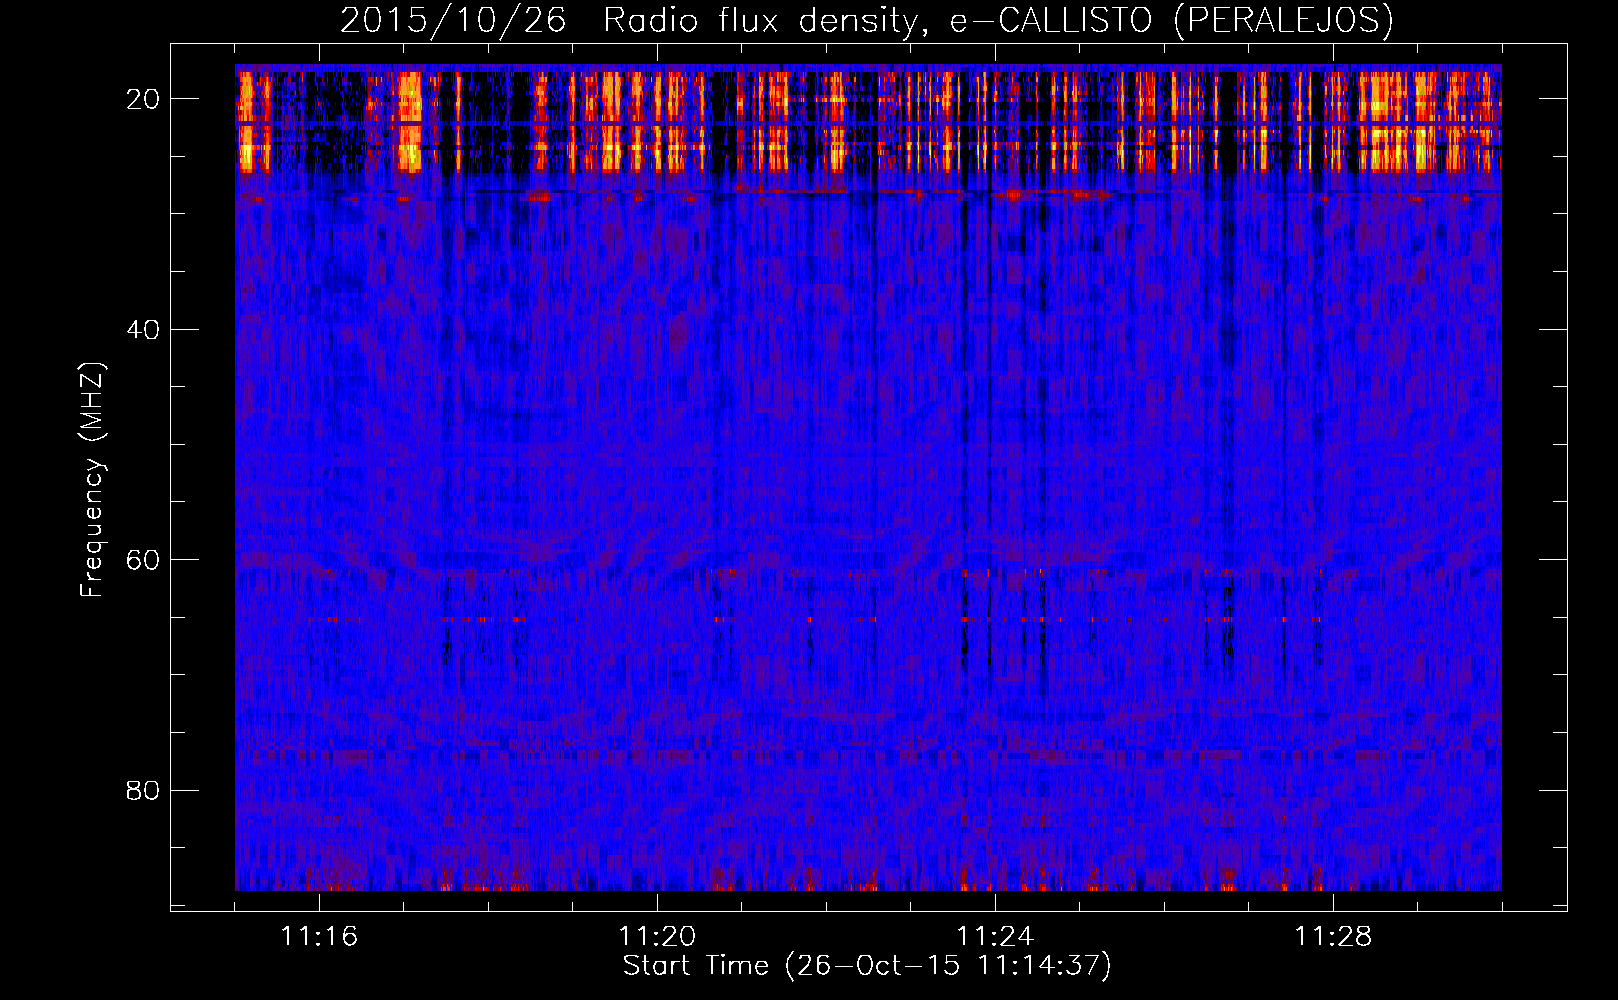Click the 11:16 time tick label
Screen dimensions: 1618x1000
click(x=319, y=937)
